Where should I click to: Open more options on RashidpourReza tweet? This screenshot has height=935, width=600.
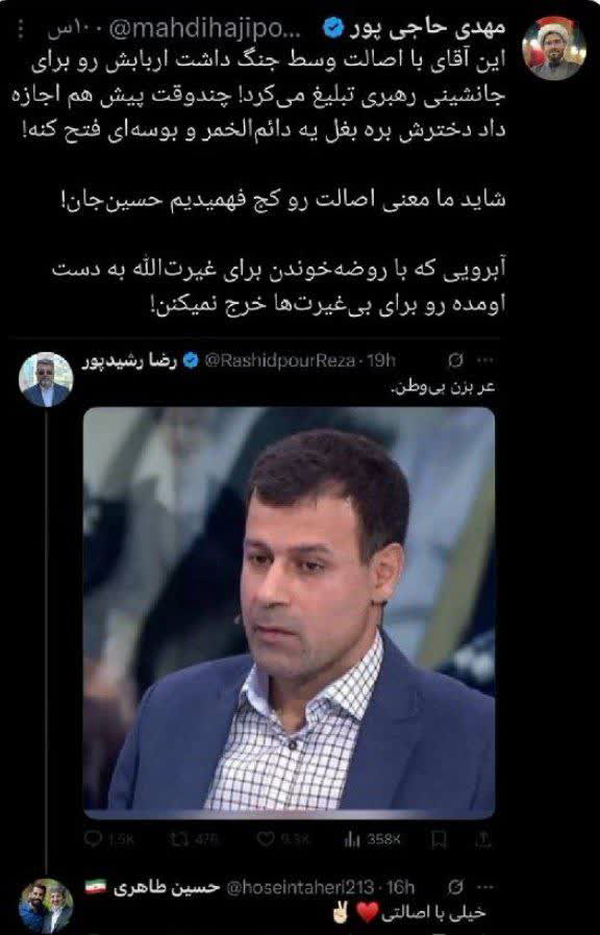coord(485,361)
